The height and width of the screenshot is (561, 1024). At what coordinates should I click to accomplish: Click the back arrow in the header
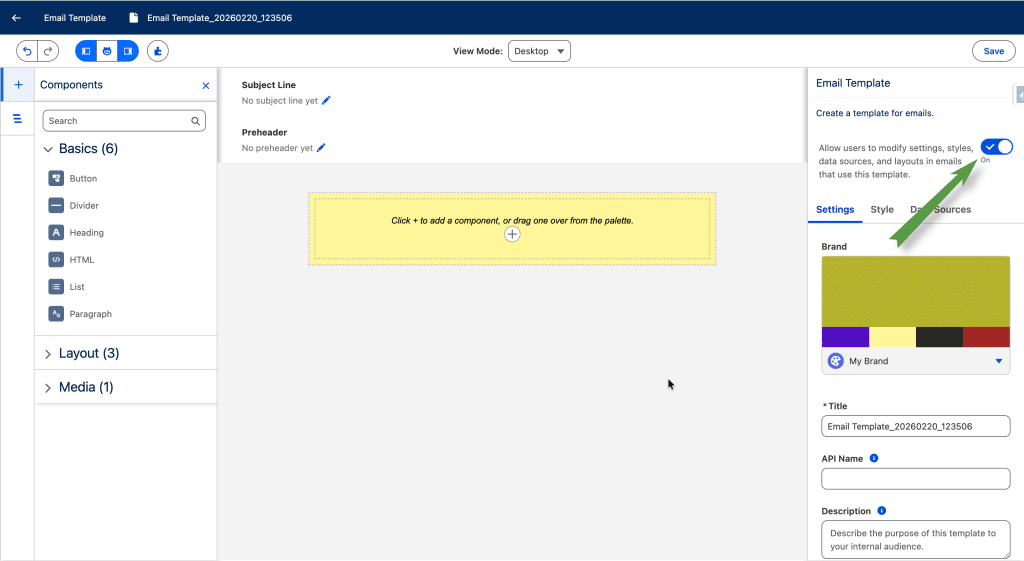coord(16,18)
